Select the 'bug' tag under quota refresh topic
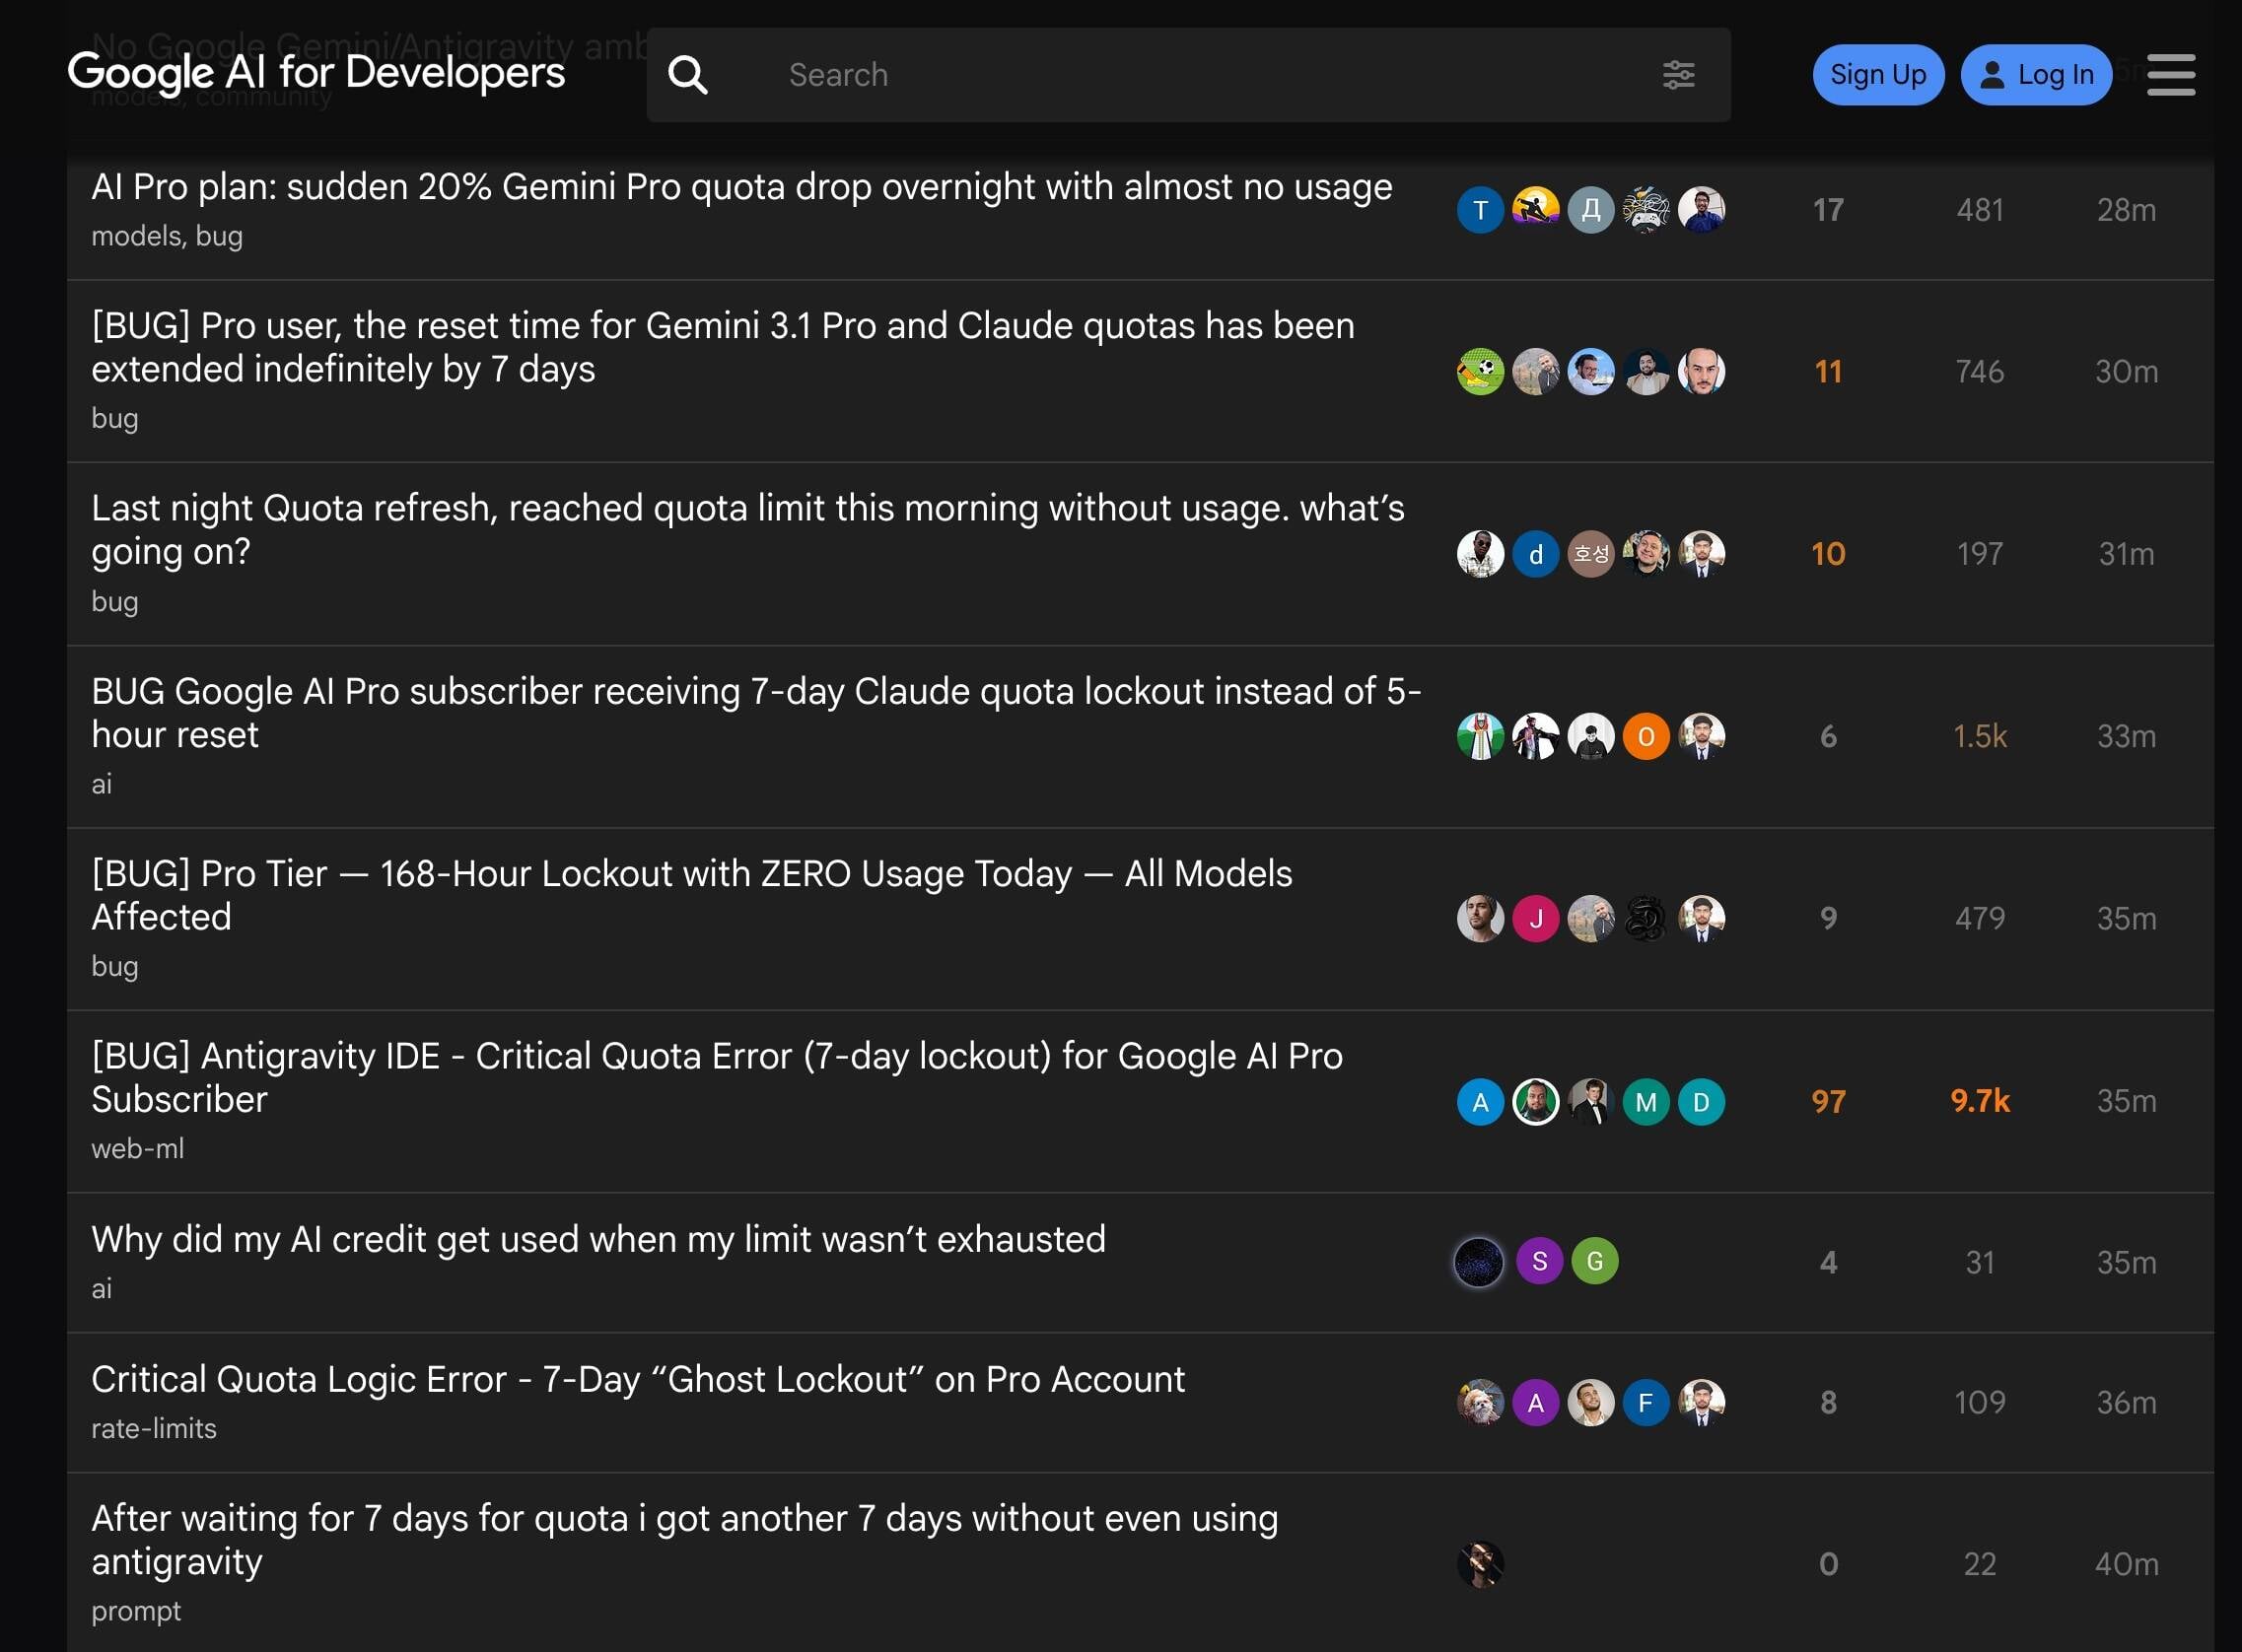 (114, 601)
